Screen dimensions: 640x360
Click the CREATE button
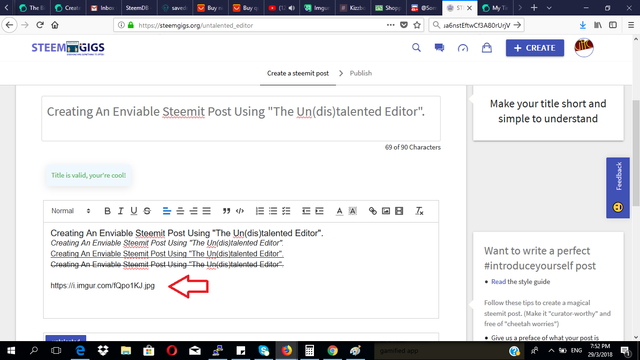tap(535, 48)
